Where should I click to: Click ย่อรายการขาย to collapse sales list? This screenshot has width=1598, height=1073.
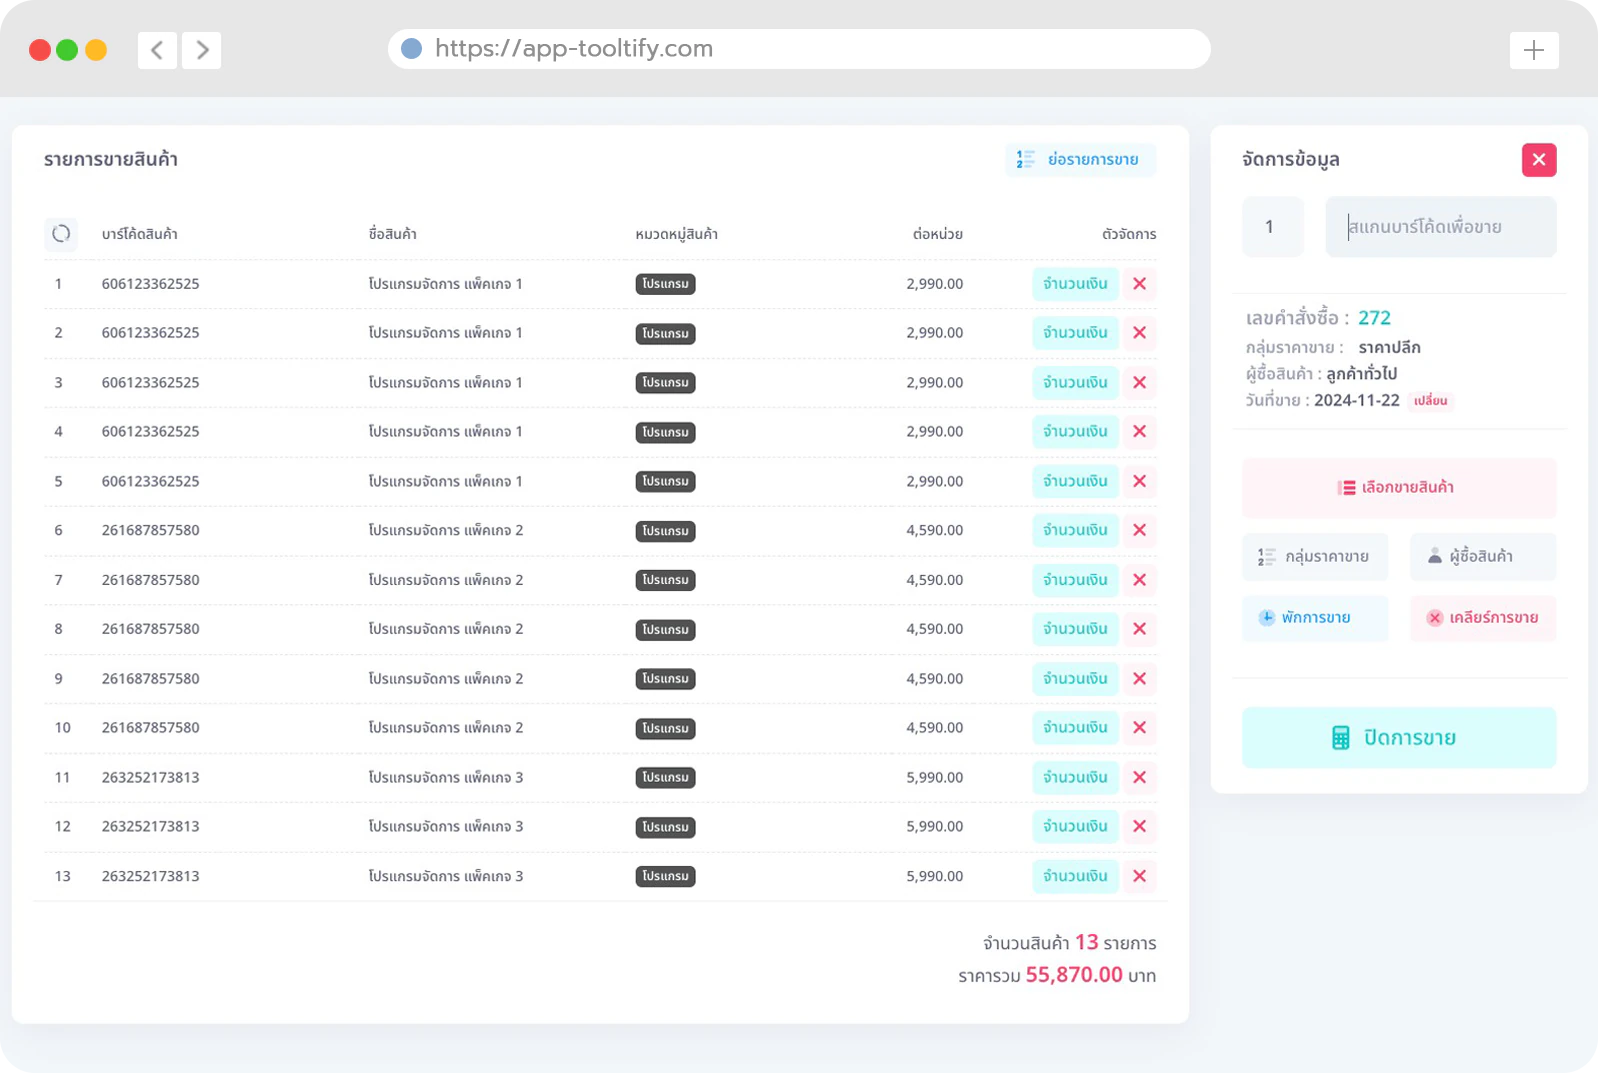pyautogui.click(x=1080, y=160)
